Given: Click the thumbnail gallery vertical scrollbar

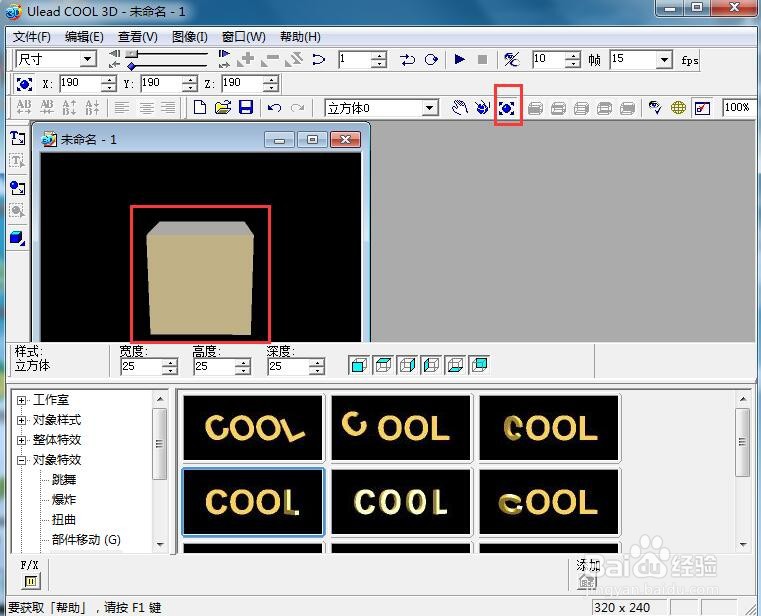Looking at the screenshot, I should (x=742, y=471).
